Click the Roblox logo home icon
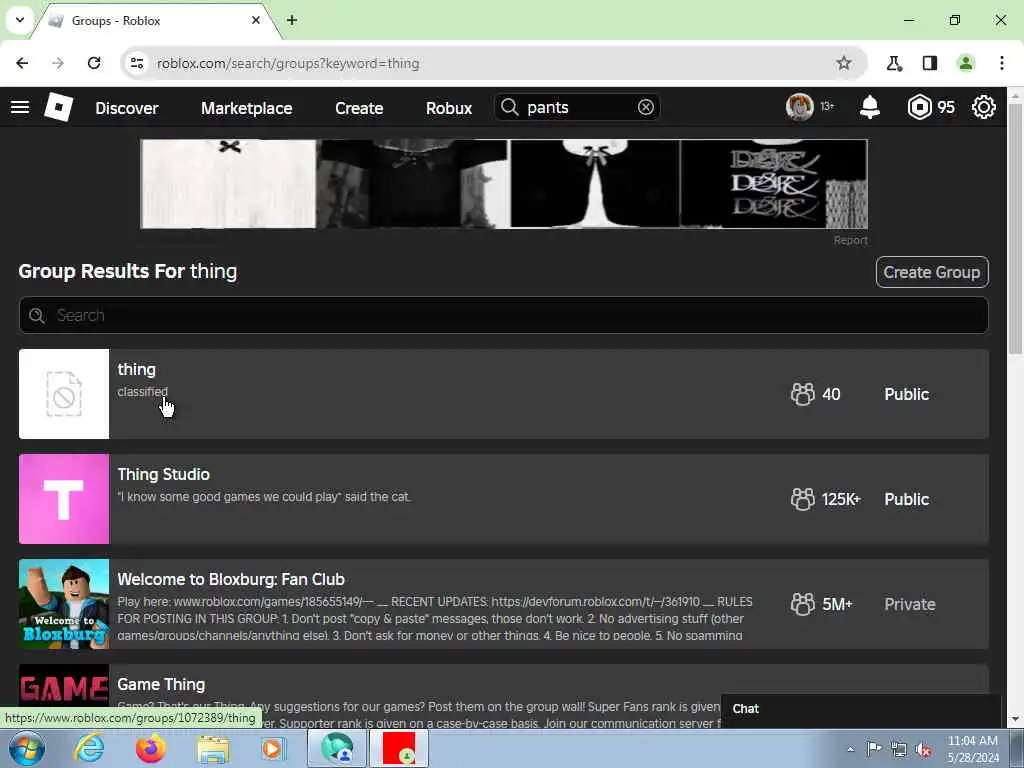The height and width of the screenshot is (768, 1024). click(59, 107)
